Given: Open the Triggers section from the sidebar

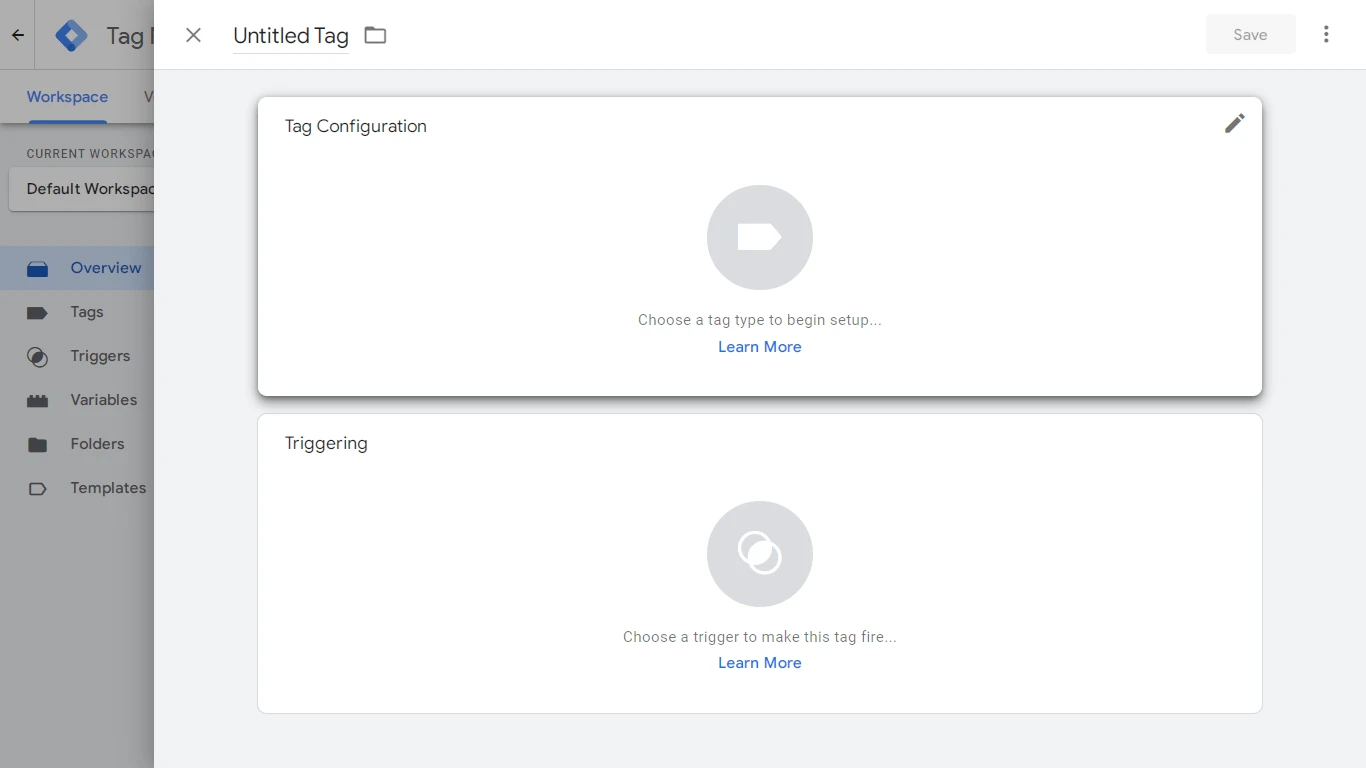Looking at the screenshot, I should click(x=37, y=356).
